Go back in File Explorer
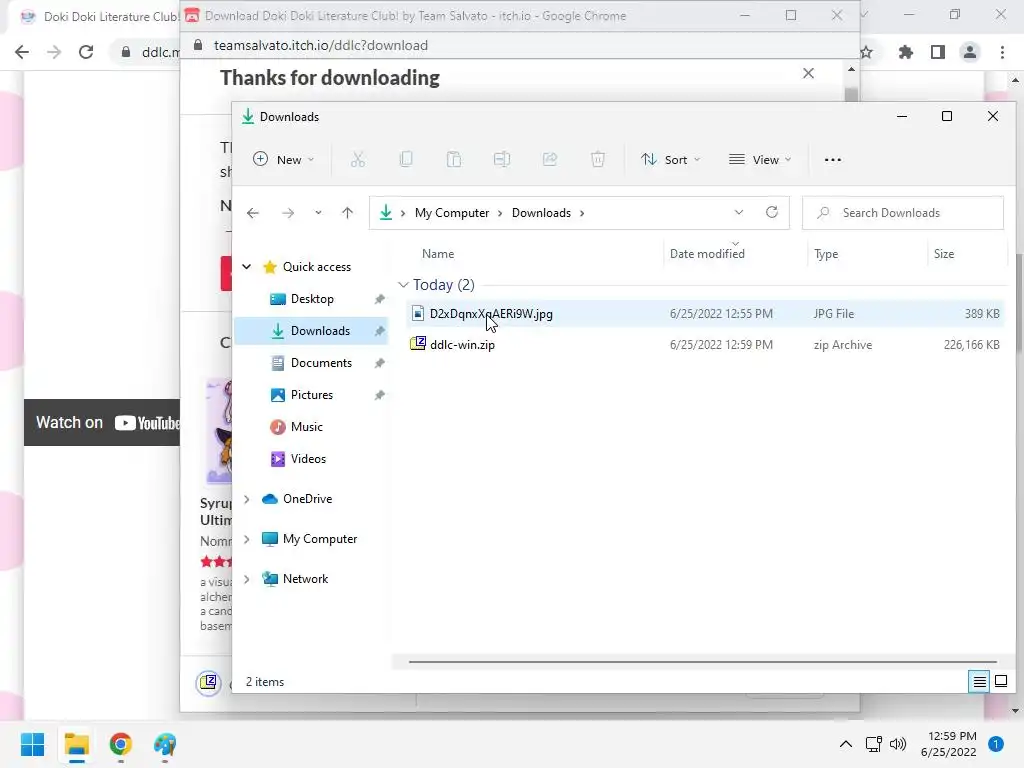1024x768 pixels. [253, 213]
